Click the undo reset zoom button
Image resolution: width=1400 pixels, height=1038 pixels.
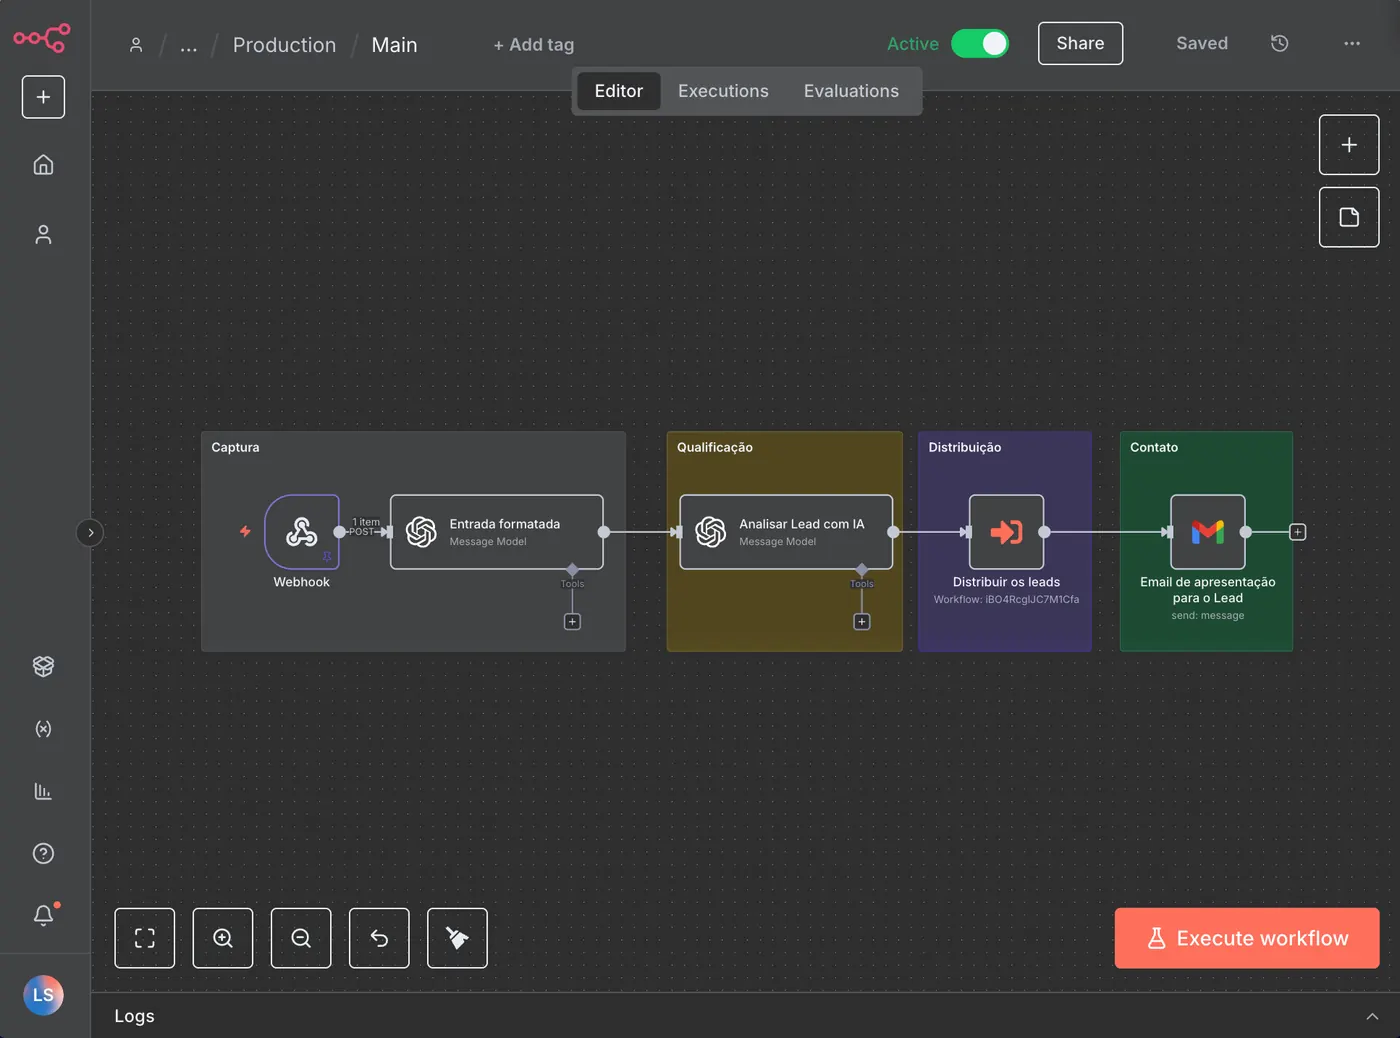(379, 938)
